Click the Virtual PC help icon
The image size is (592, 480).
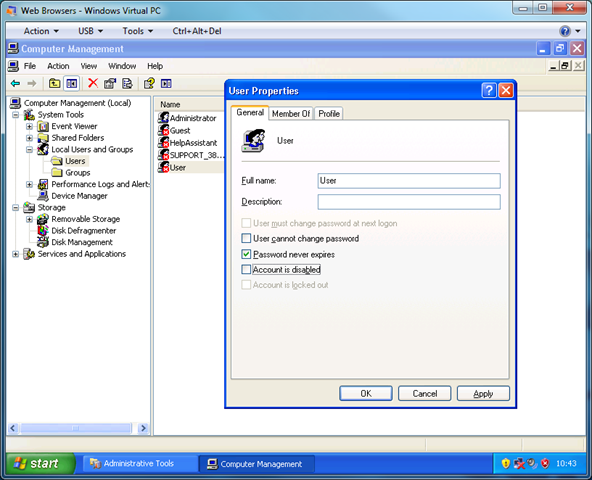click(565, 31)
